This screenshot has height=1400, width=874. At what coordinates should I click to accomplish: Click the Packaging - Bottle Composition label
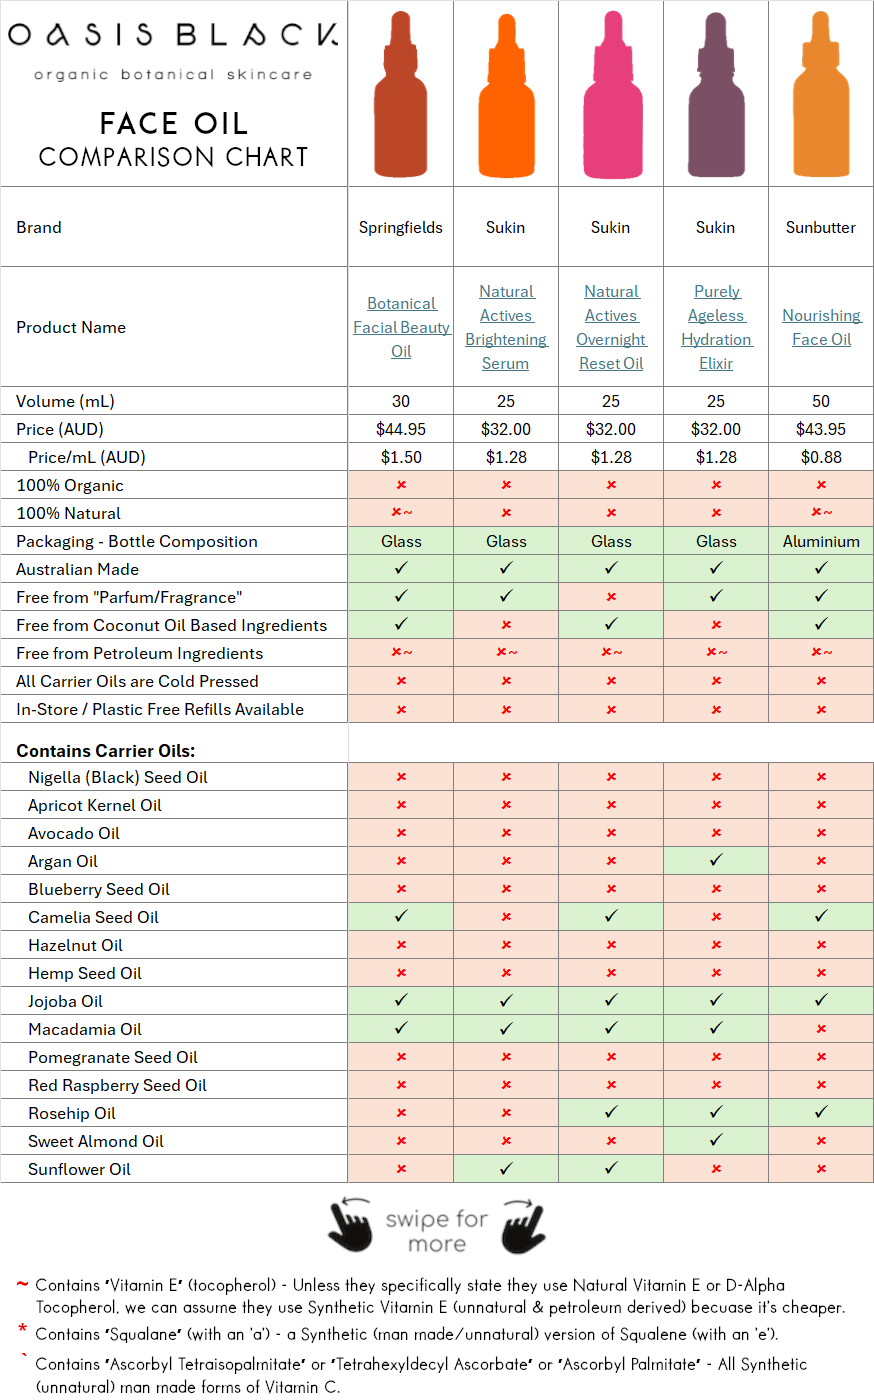[137, 541]
